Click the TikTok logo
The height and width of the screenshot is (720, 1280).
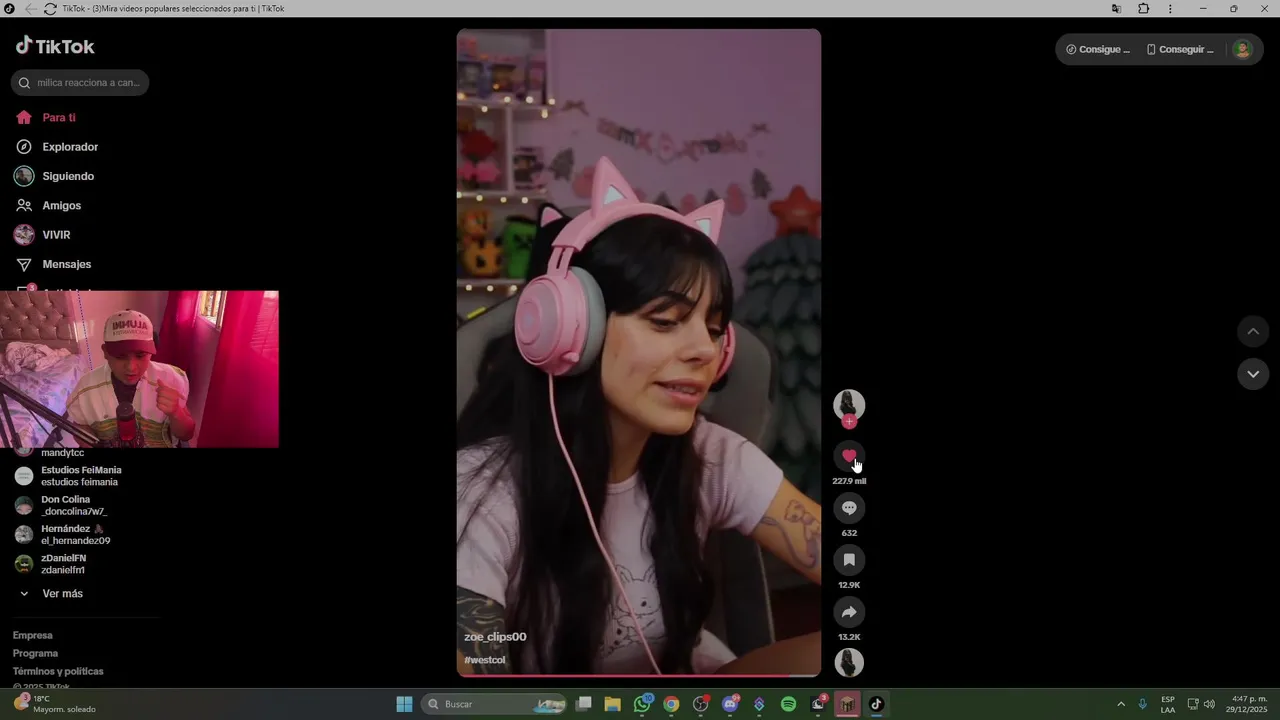tap(55, 46)
